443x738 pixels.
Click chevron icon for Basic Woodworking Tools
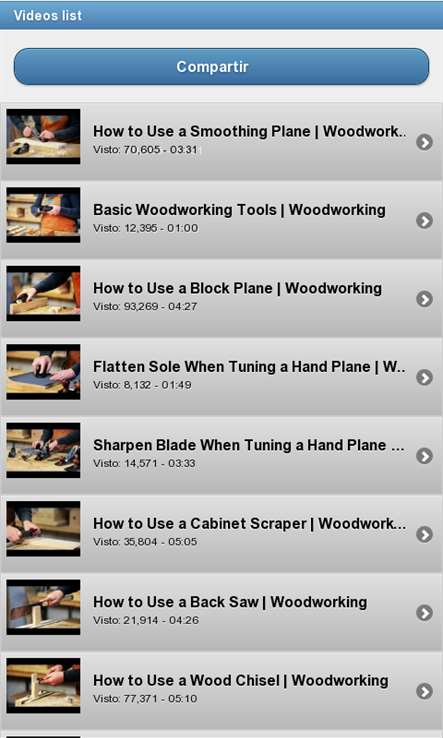tap(424, 220)
